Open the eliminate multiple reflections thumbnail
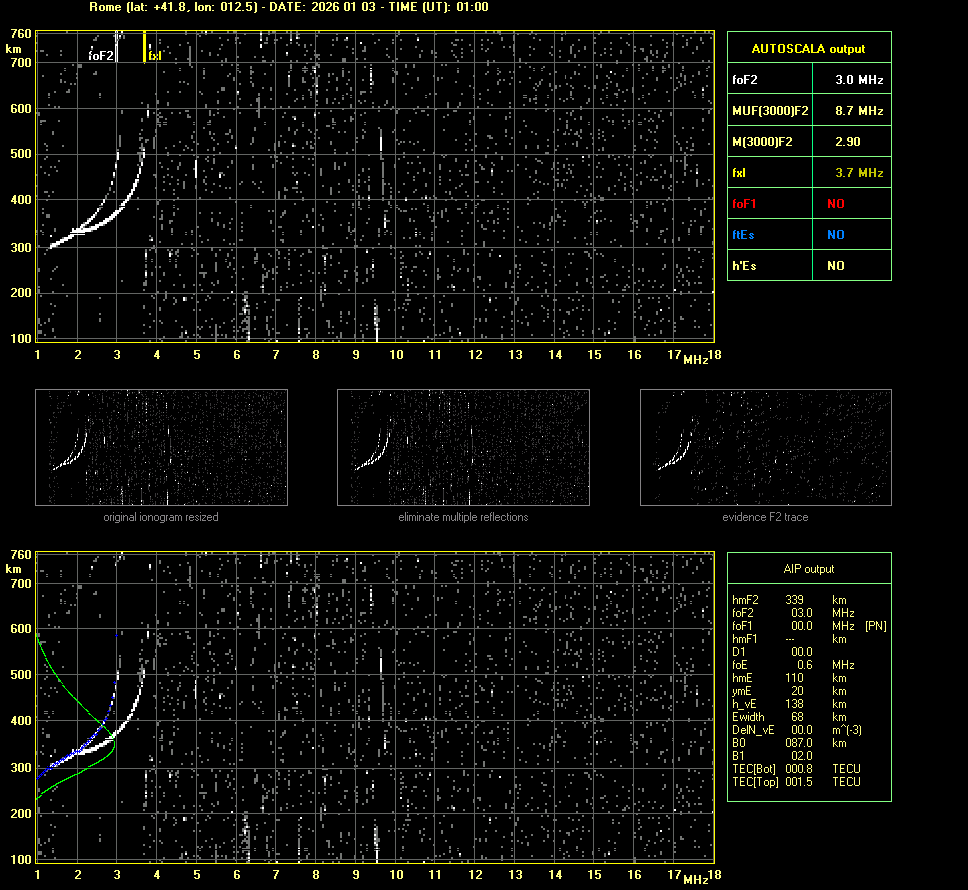The height and width of the screenshot is (890, 968). pyautogui.click(x=463, y=447)
